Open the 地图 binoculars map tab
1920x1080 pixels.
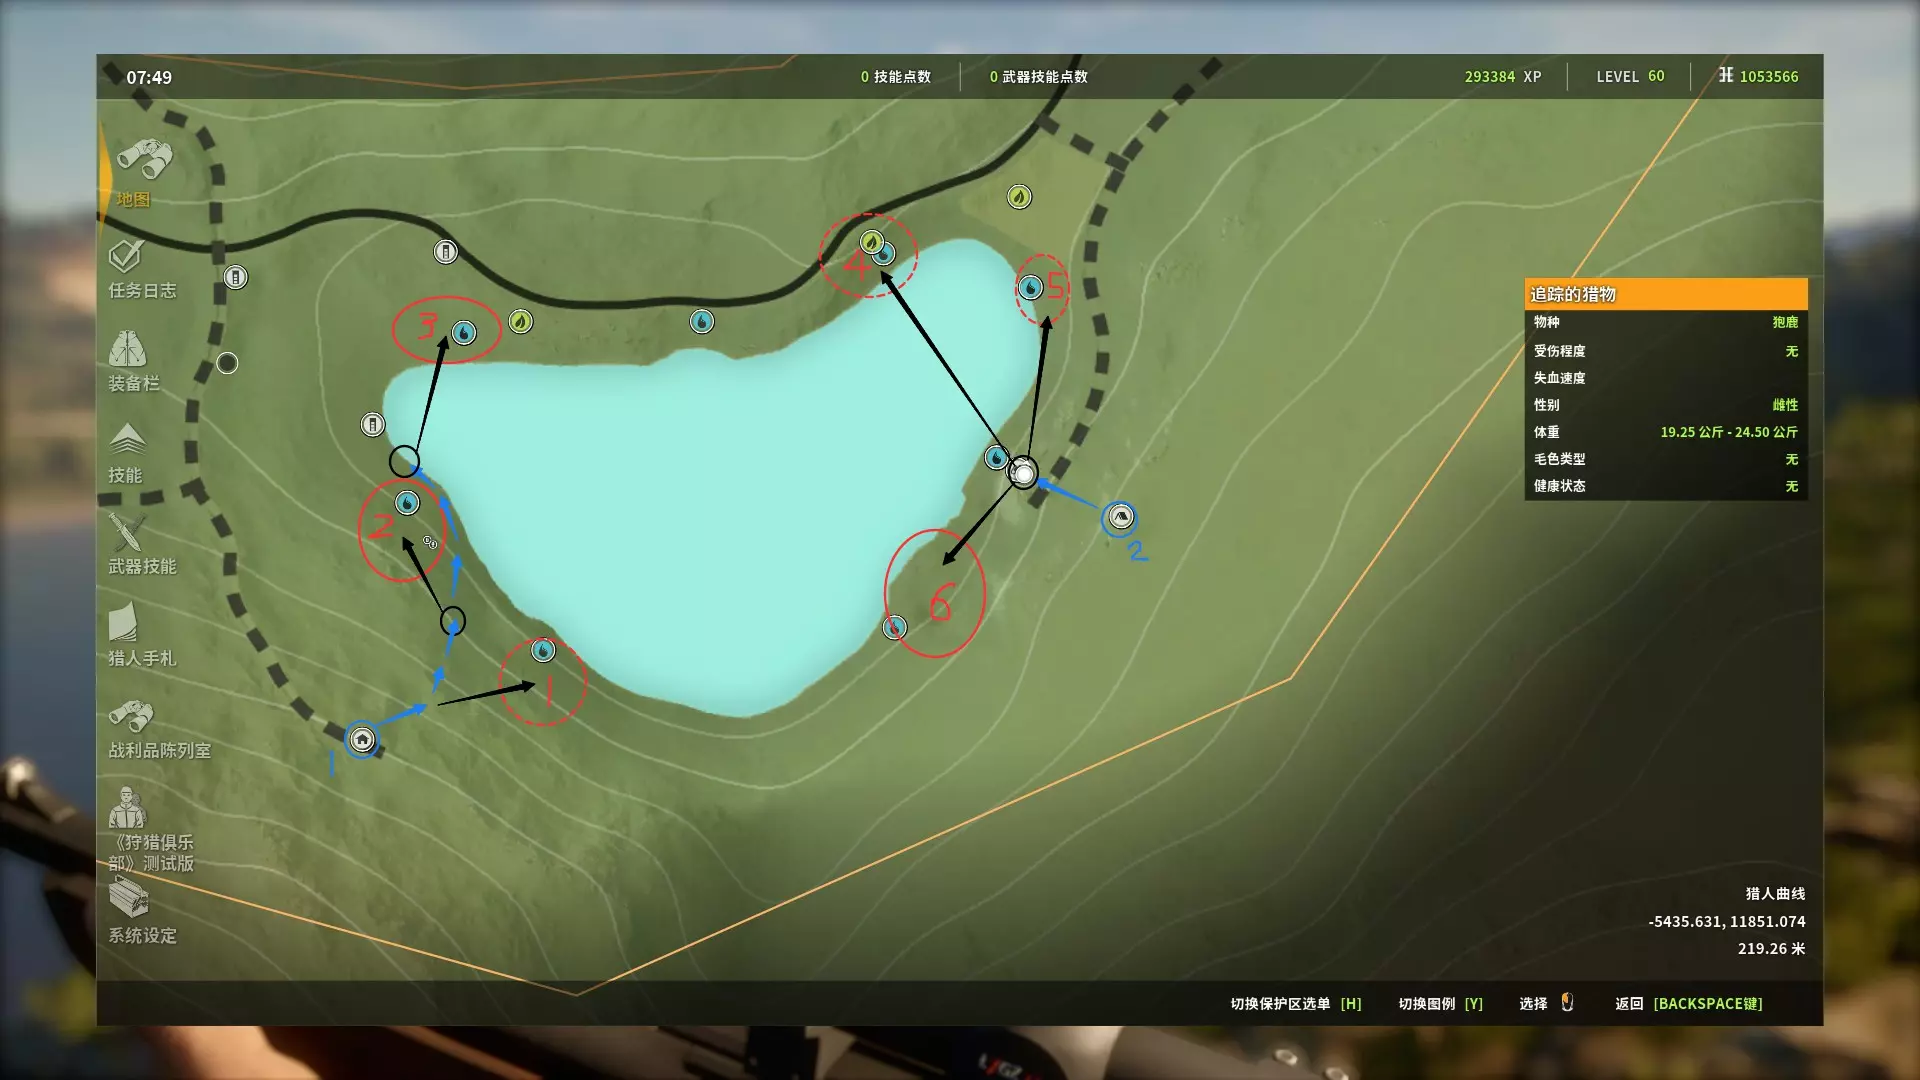click(144, 161)
